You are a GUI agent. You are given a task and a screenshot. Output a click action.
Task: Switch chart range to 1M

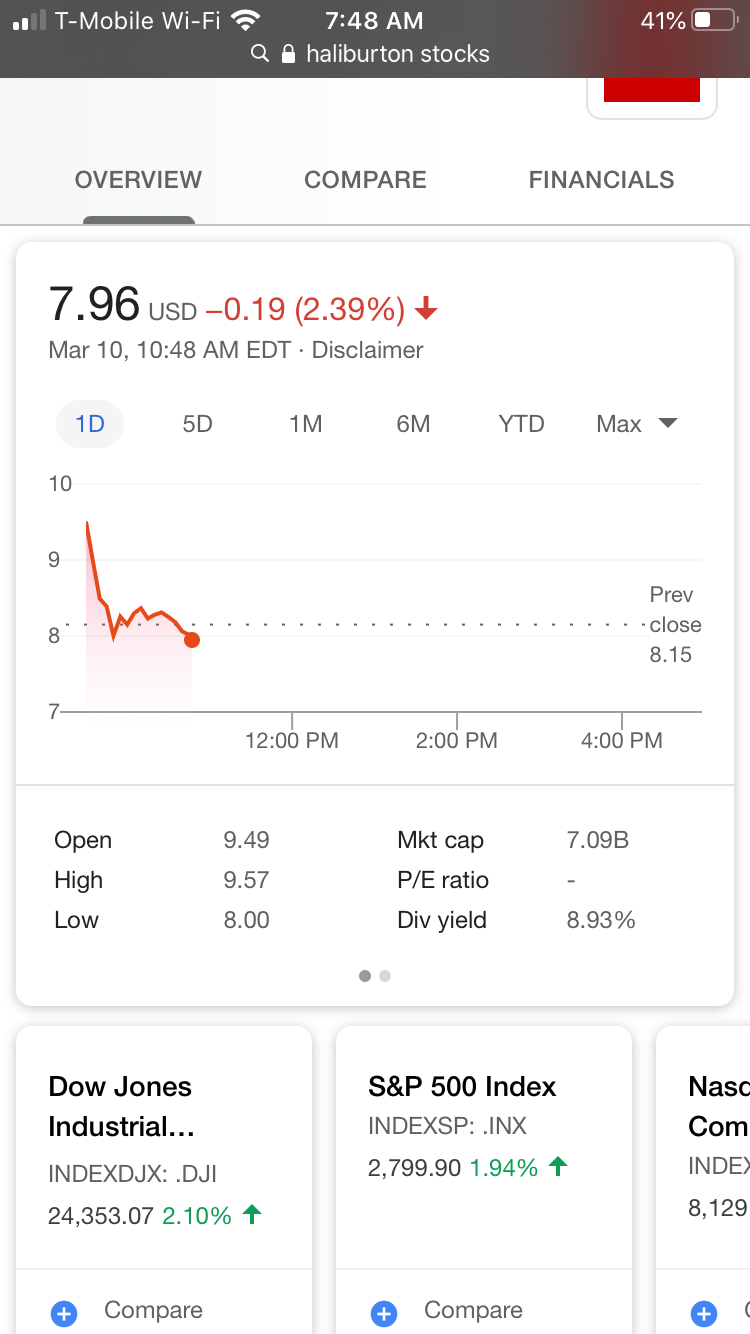pyautogui.click(x=305, y=424)
